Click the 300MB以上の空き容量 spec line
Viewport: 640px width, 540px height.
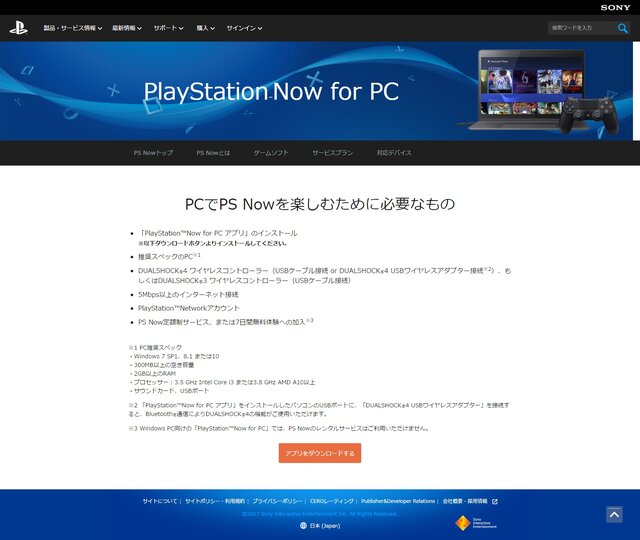pyautogui.click(x=162, y=365)
